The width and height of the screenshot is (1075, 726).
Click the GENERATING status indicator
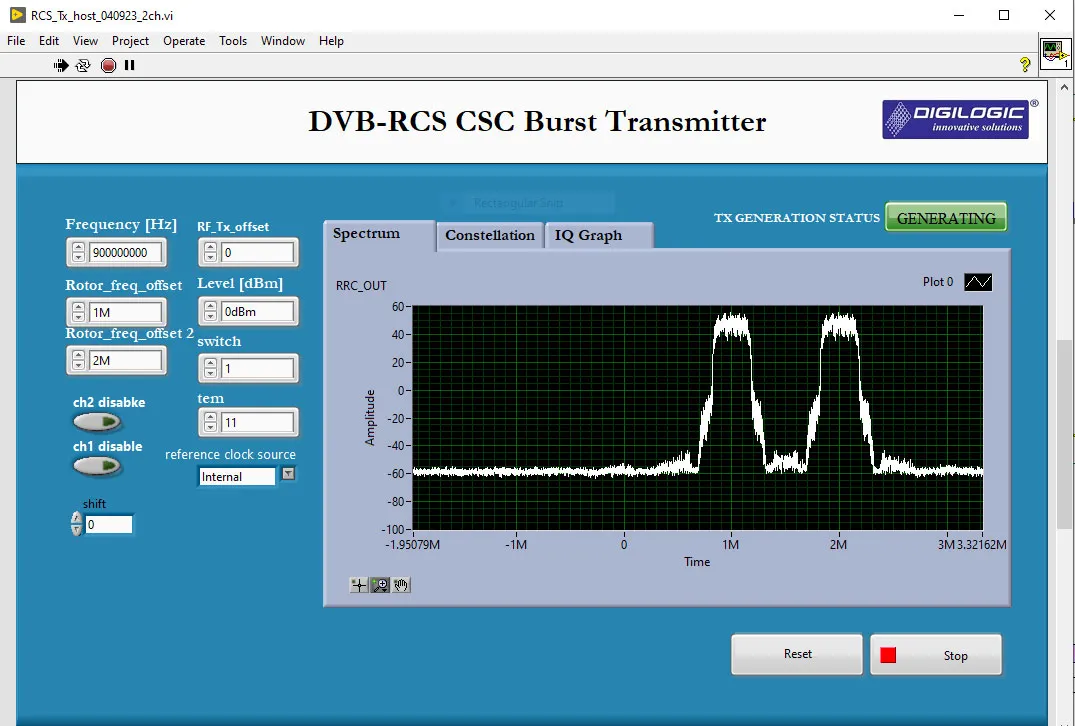click(x=945, y=218)
